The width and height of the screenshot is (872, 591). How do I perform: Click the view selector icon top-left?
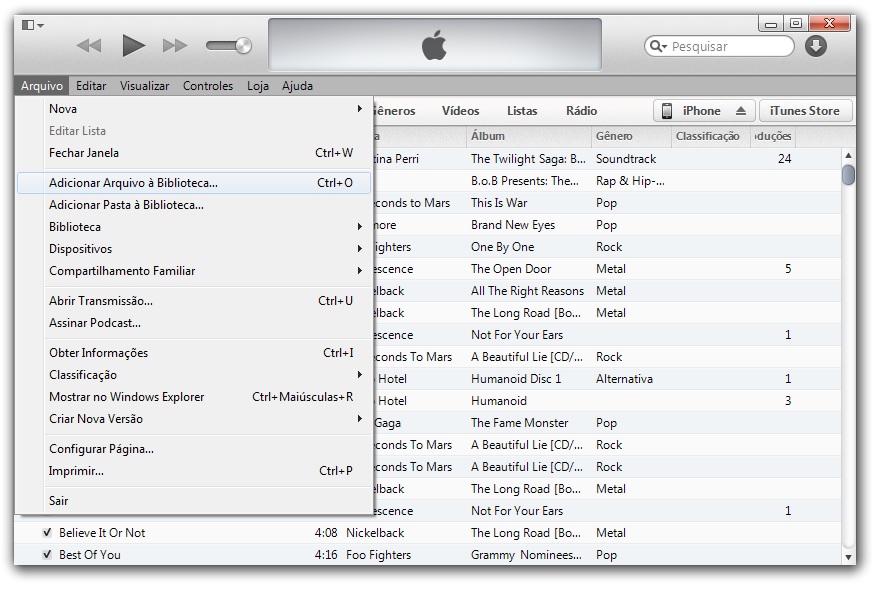point(30,22)
